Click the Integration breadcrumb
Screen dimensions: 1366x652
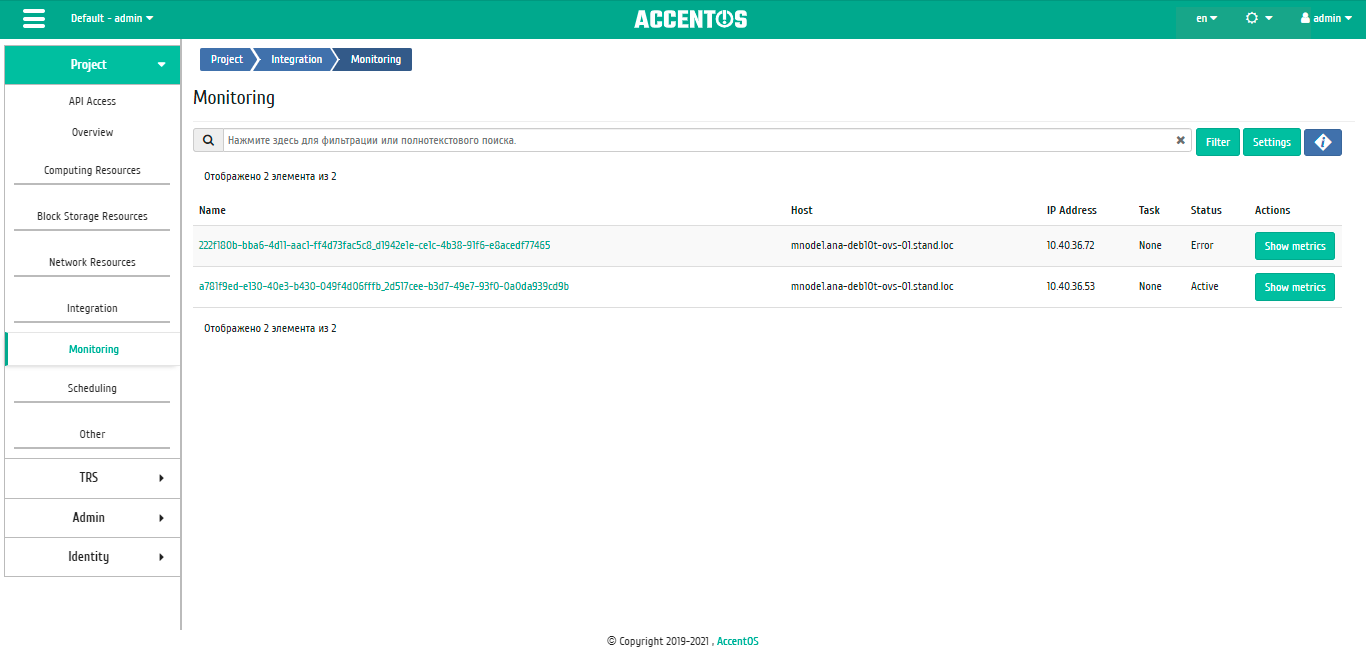pyautogui.click(x=296, y=59)
